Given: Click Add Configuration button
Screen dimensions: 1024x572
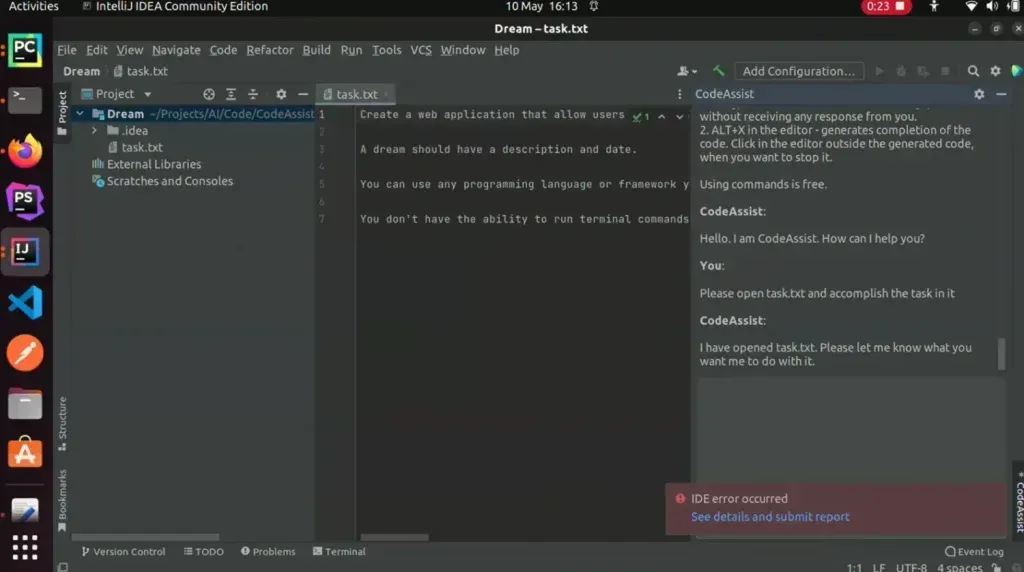Looking at the screenshot, I should click(x=799, y=71).
